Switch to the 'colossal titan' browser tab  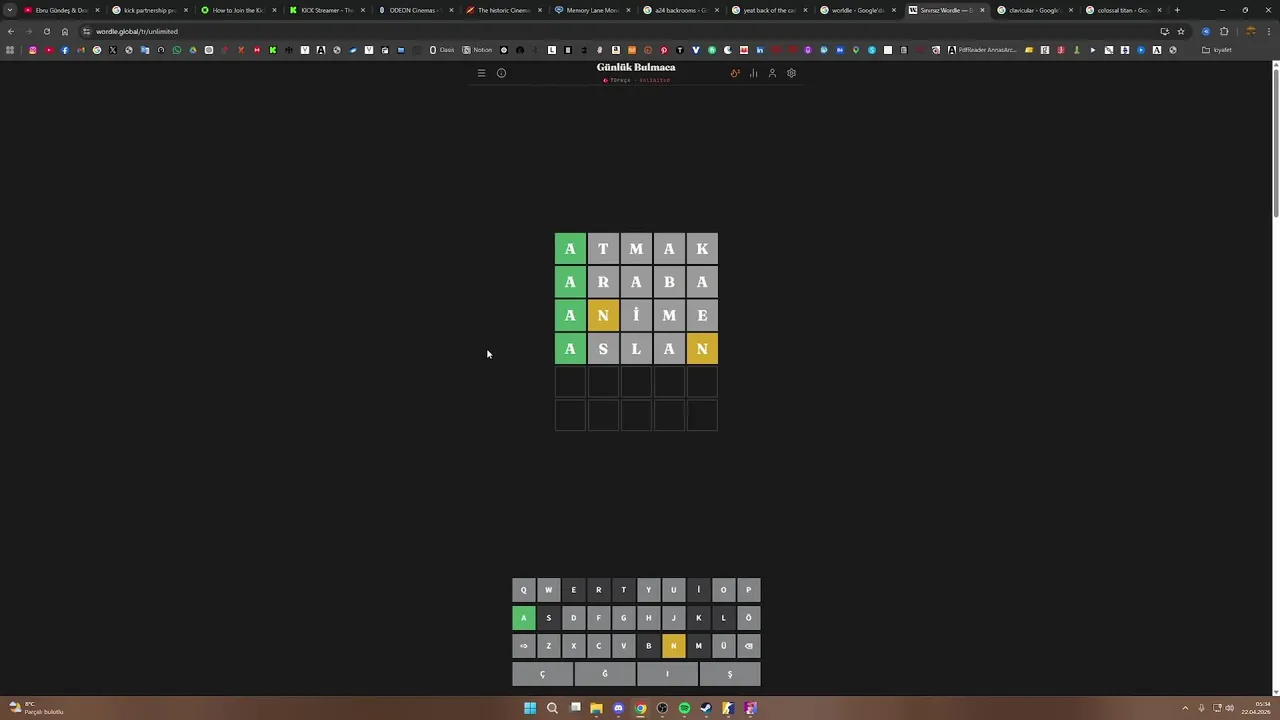point(1122,10)
